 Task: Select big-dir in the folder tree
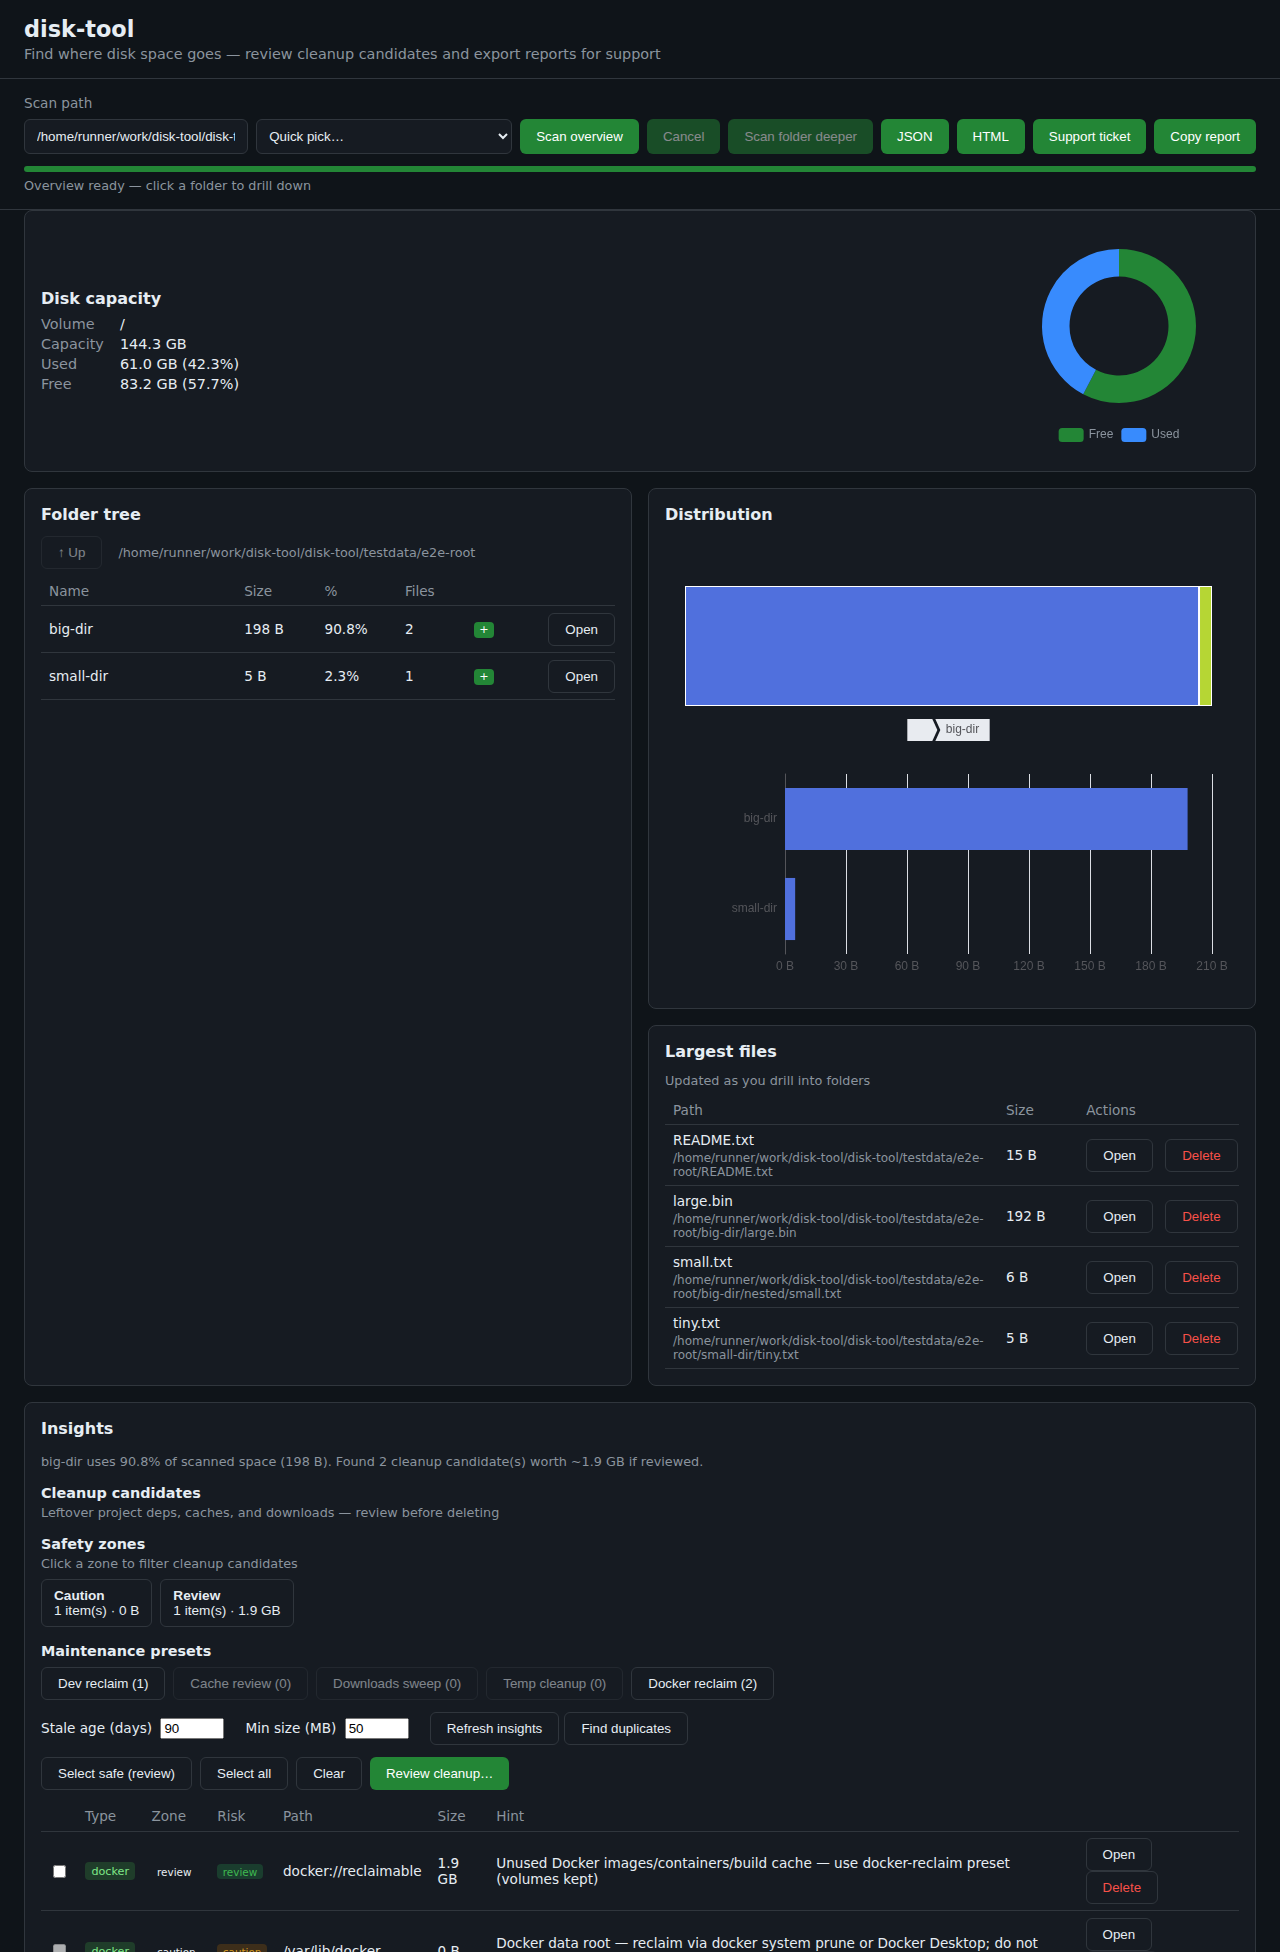(x=71, y=629)
